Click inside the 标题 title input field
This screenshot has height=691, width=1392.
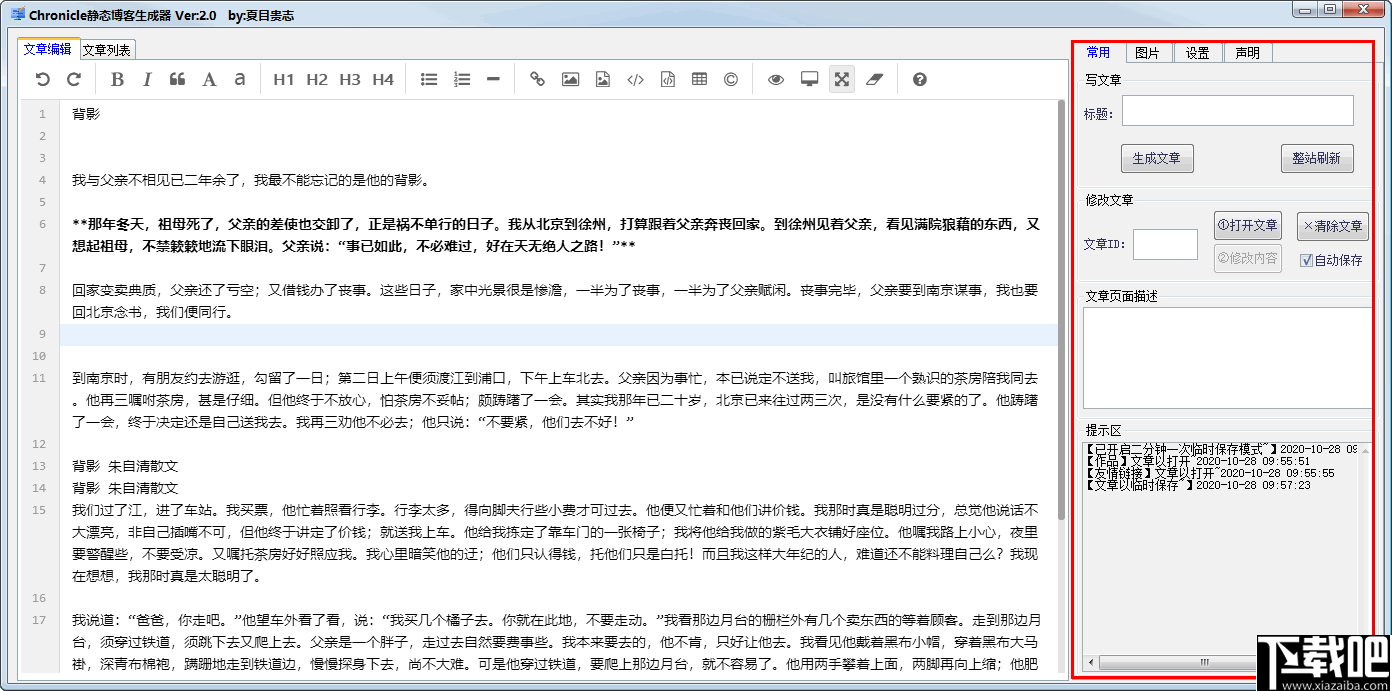(x=1237, y=110)
